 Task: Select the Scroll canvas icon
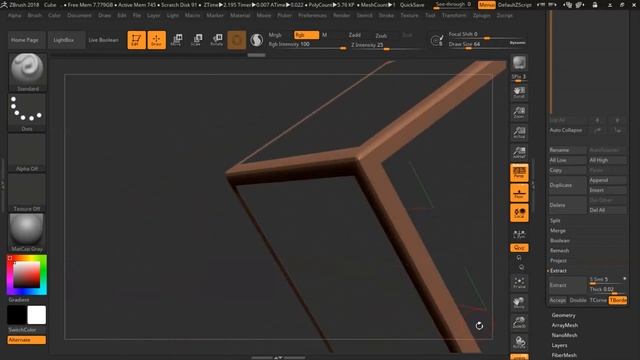pyautogui.click(x=519, y=93)
